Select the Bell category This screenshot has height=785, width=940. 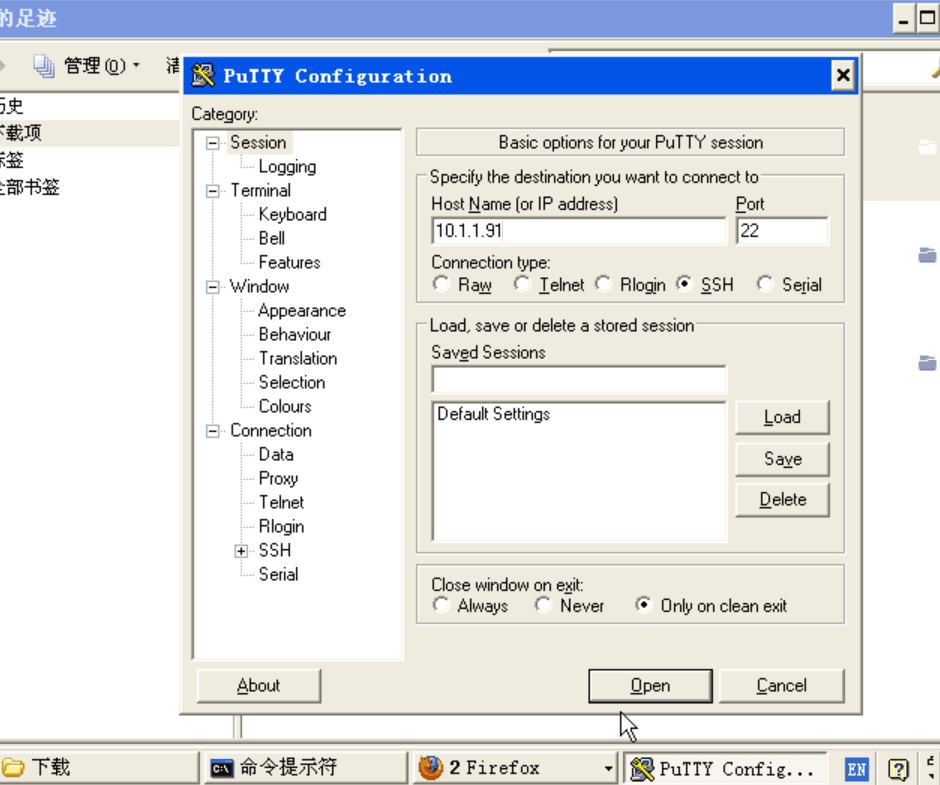tap(272, 239)
